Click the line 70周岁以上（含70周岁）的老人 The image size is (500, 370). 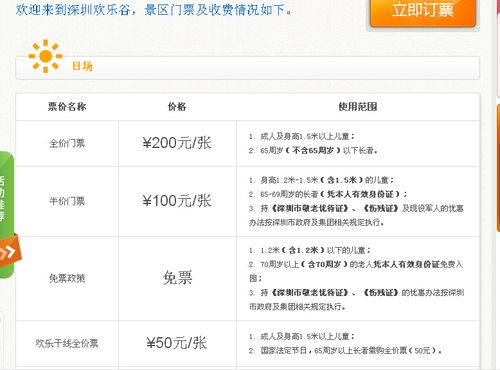[356, 271]
